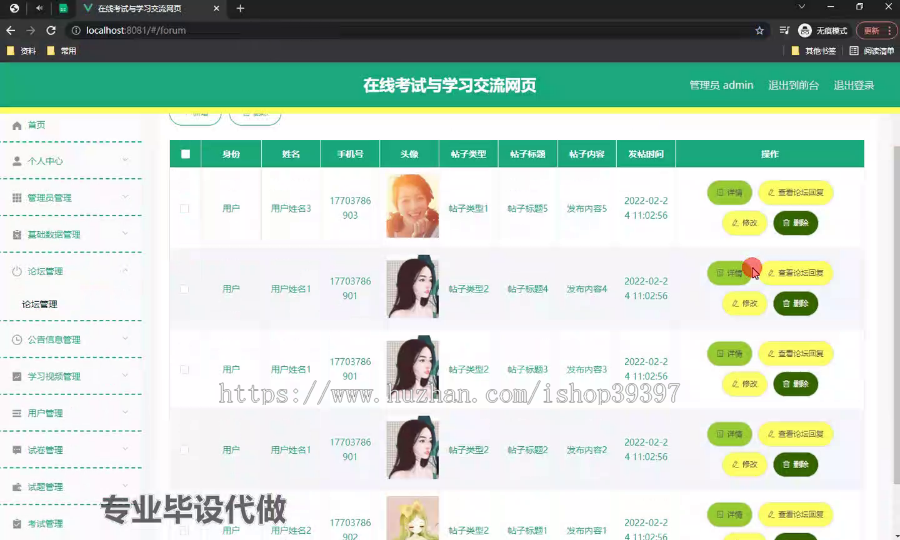Viewport: 900px width, 540px height.
Task: Click the tab search chevron in title bar
Action: (x=802, y=7)
